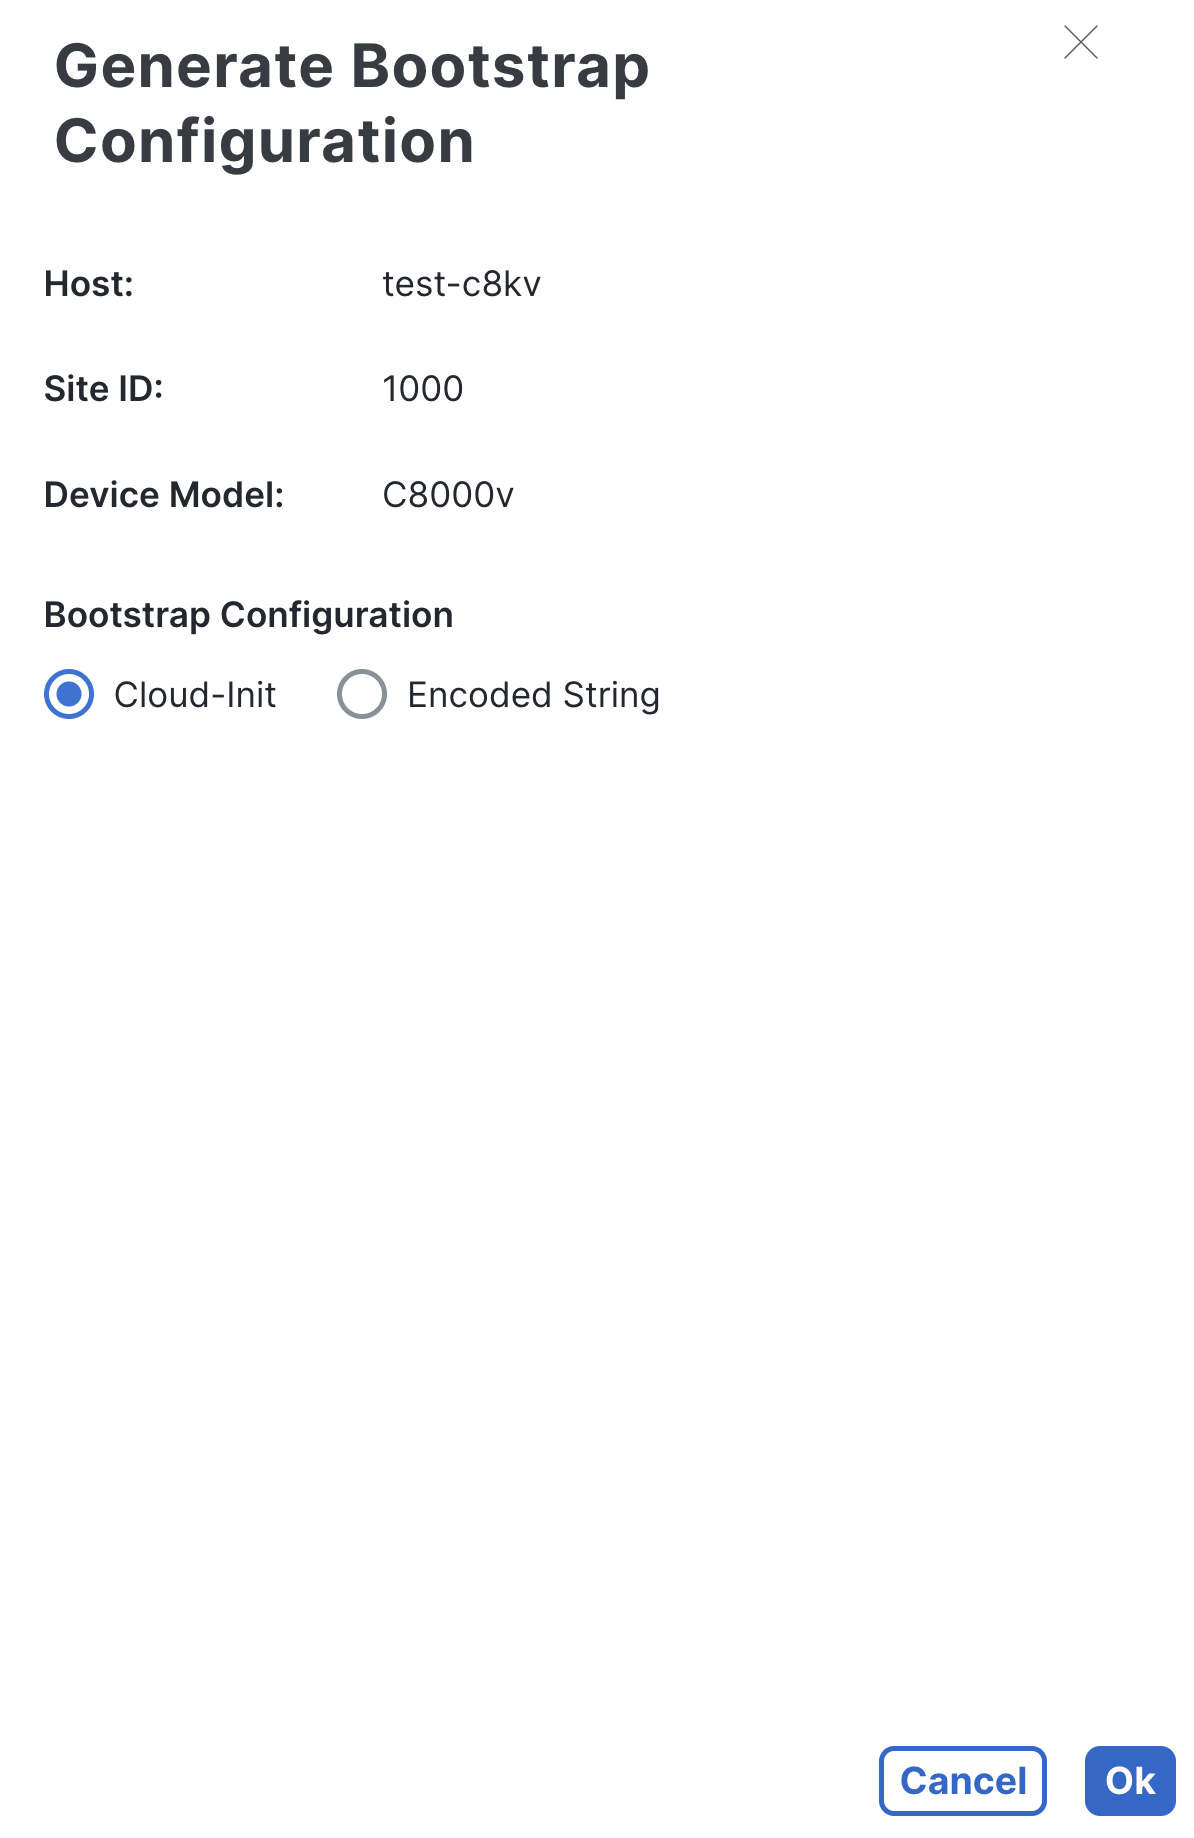Viewport: 1194px width, 1838px height.
Task: Select the host value test-c8kv
Action: click(x=462, y=284)
